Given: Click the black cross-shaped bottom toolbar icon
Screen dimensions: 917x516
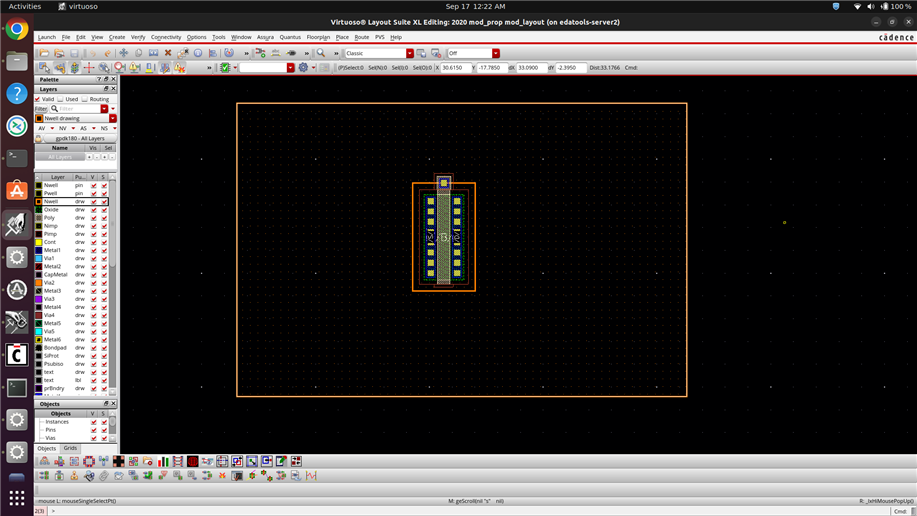Looking at the screenshot, I should click(119, 462).
